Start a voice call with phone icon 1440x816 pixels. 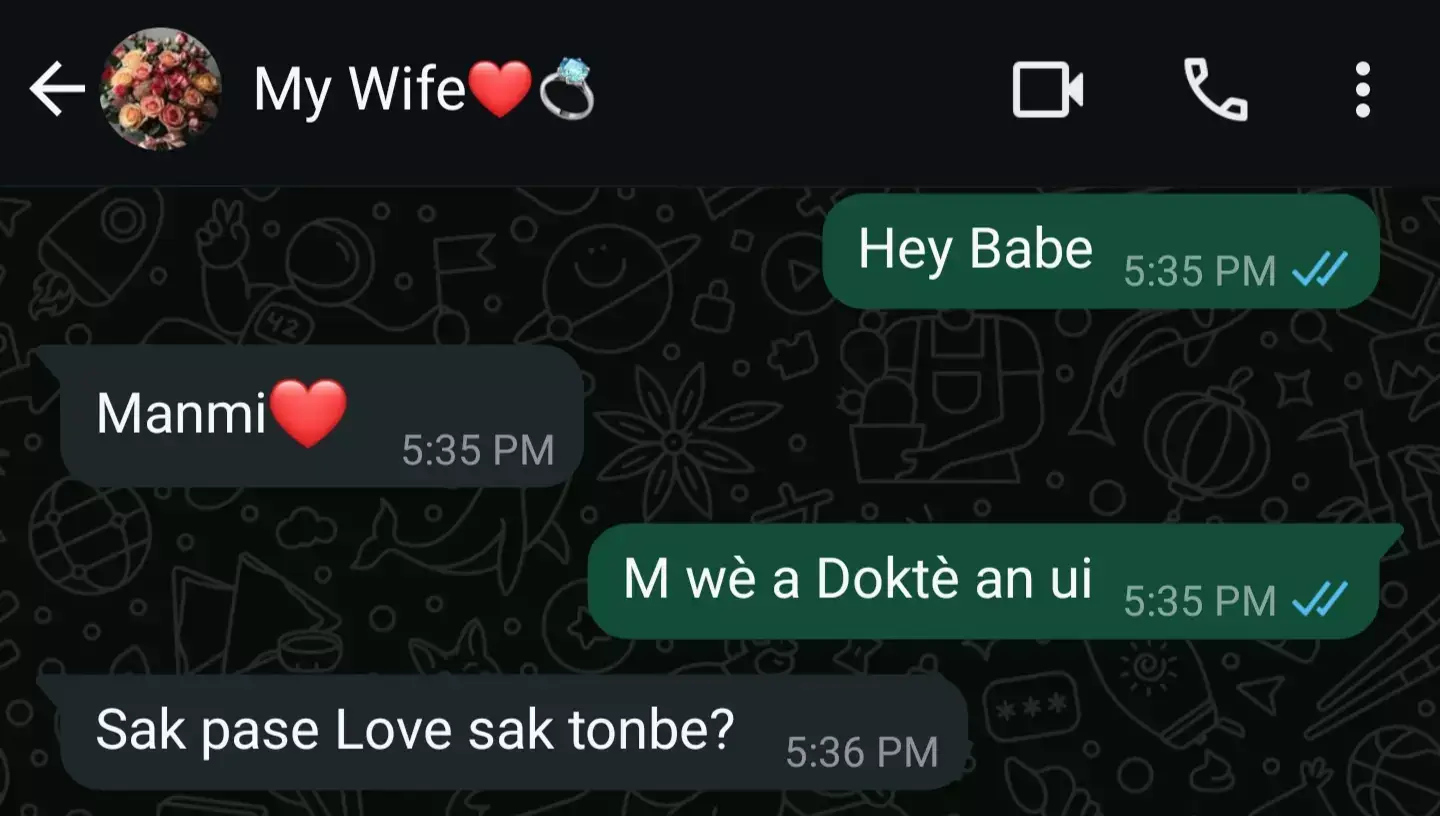[1215, 90]
